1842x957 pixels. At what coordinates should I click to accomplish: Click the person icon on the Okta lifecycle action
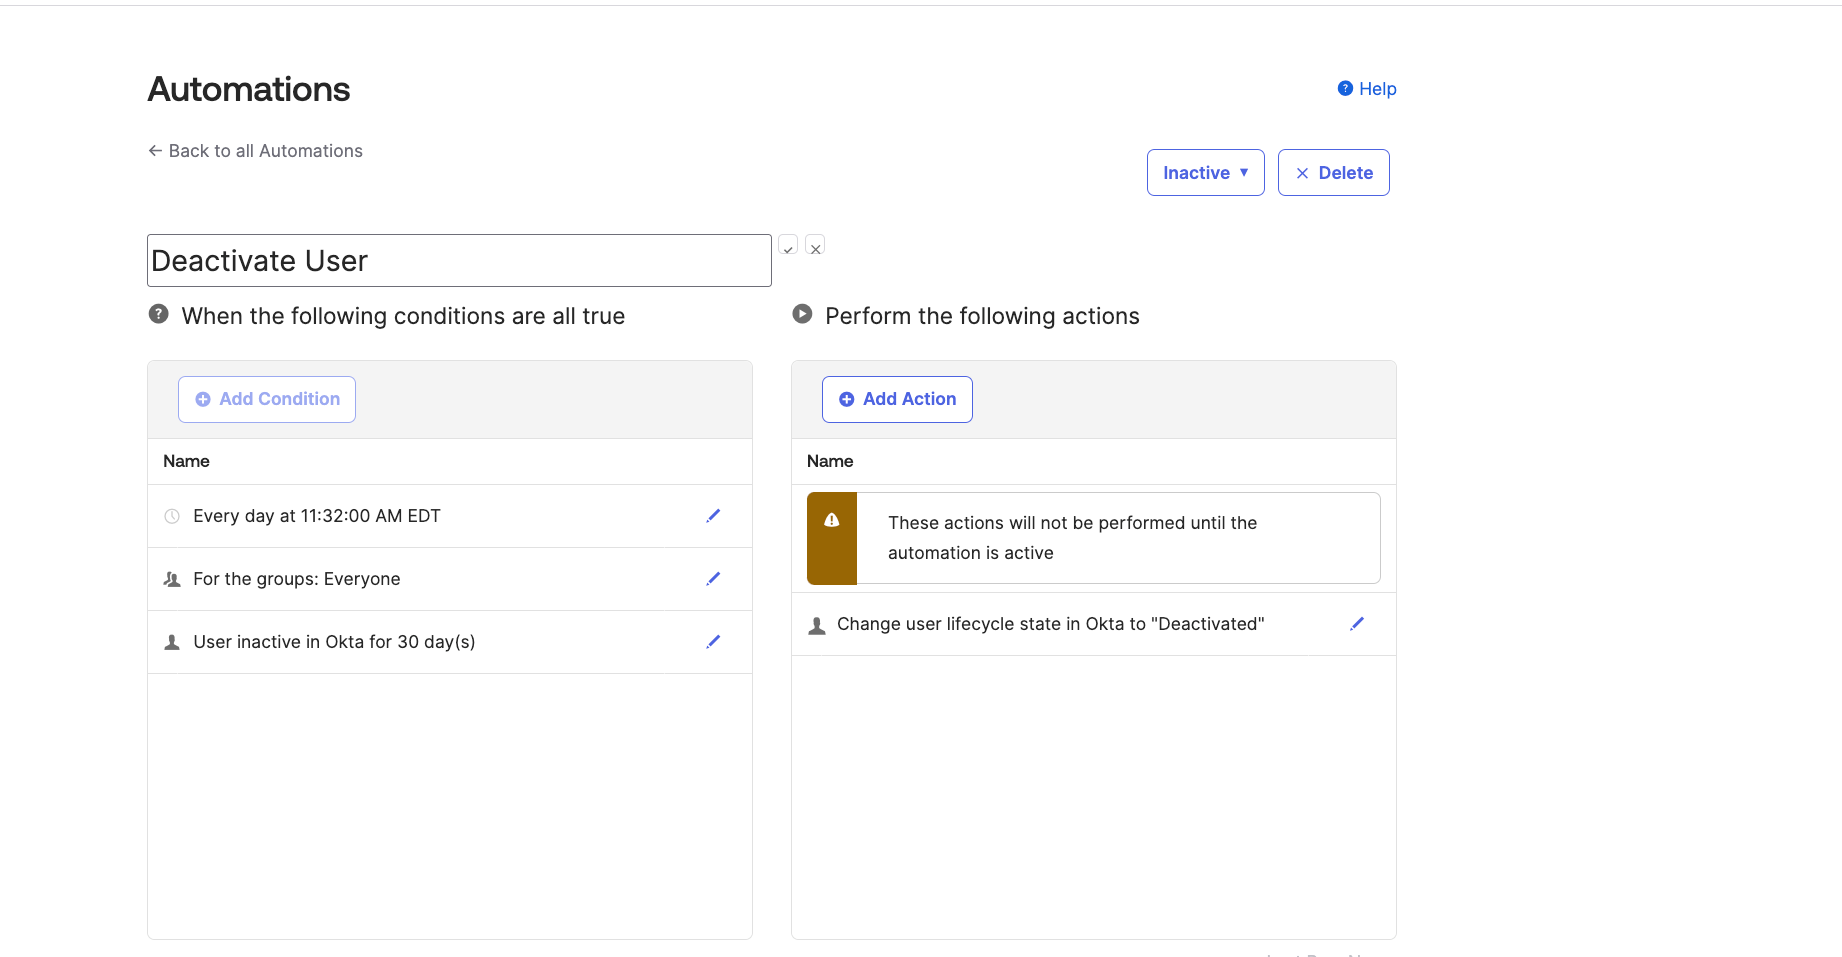tap(817, 624)
